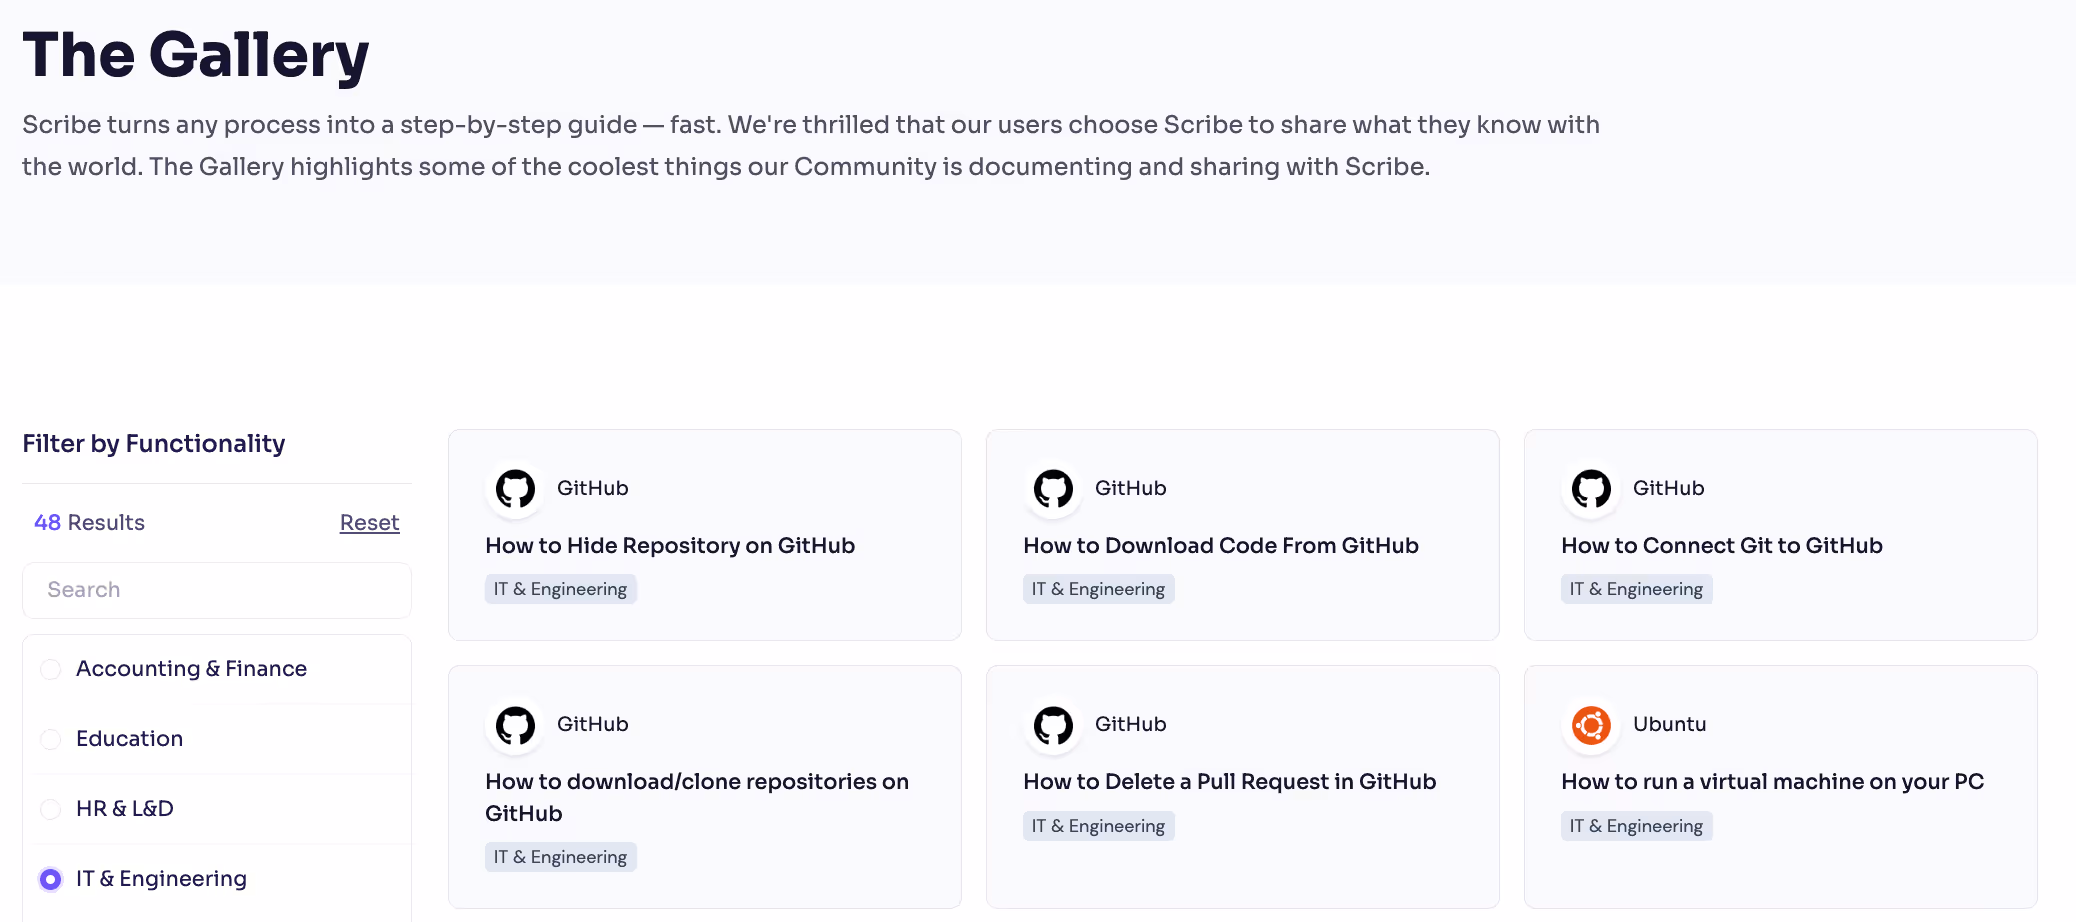2076x922 pixels.
Task: Click GitHub icon on download/clone repositories card
Action: [516, 725]
